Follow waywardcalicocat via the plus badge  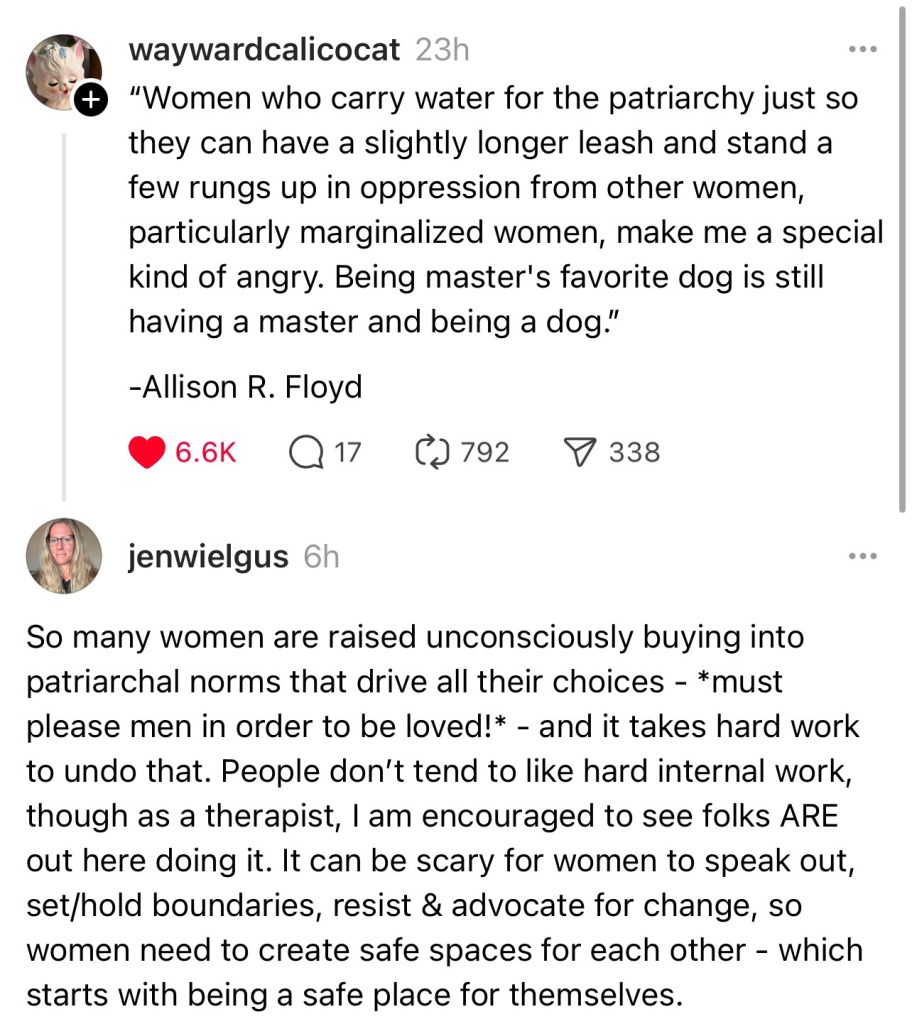coord(90,100)
